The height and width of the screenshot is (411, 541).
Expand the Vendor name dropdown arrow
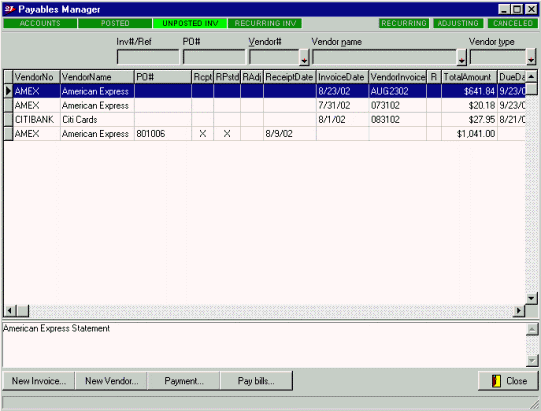tap(462, 58)
